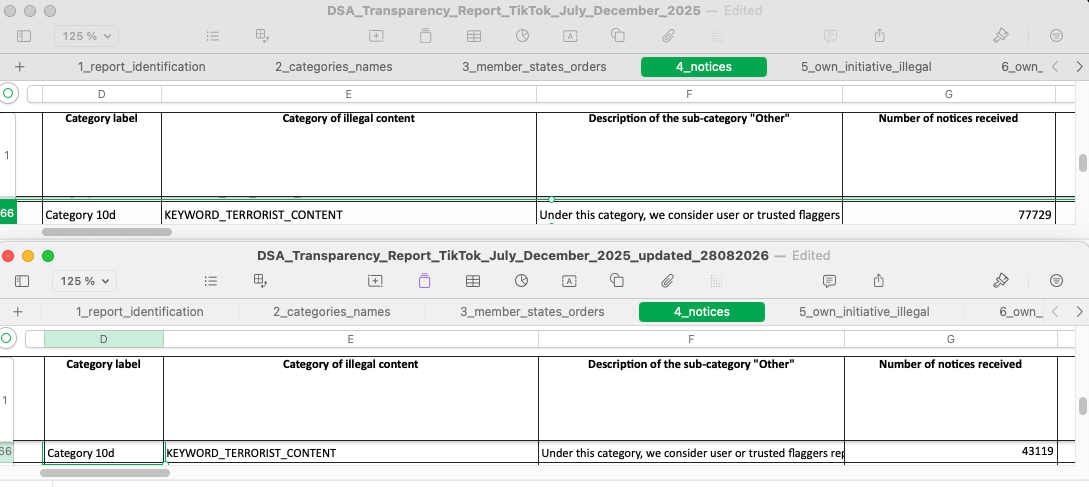Share the background report spreadsheet
The width and height of the screenshot is (1089, 487).
[880, 35]
